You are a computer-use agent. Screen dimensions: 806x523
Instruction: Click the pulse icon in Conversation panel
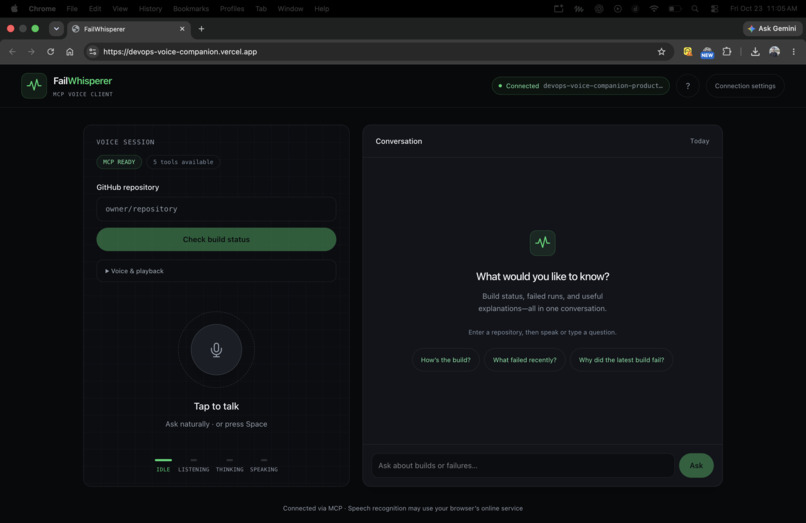[542, 243]
